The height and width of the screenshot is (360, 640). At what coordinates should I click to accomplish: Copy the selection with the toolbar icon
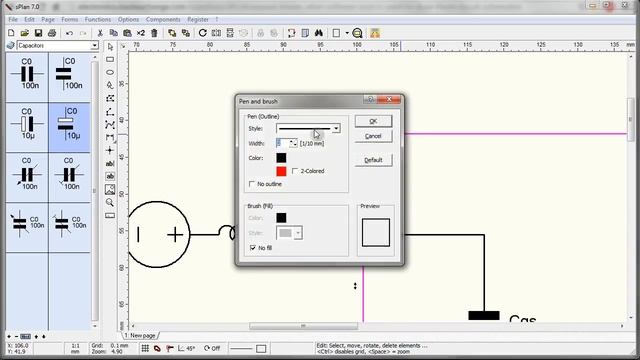(114, 33)
